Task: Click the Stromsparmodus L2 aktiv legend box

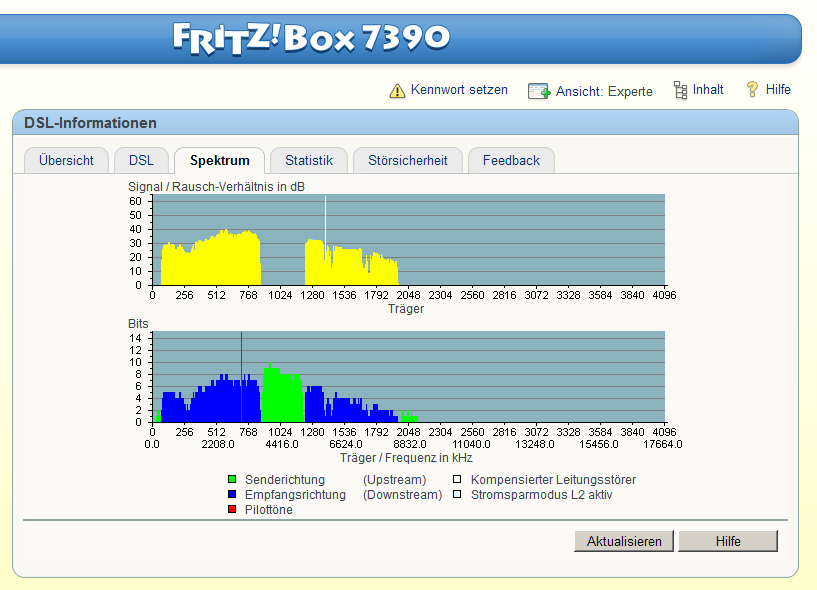Action: pyautogui.click(x=457, y=494)
